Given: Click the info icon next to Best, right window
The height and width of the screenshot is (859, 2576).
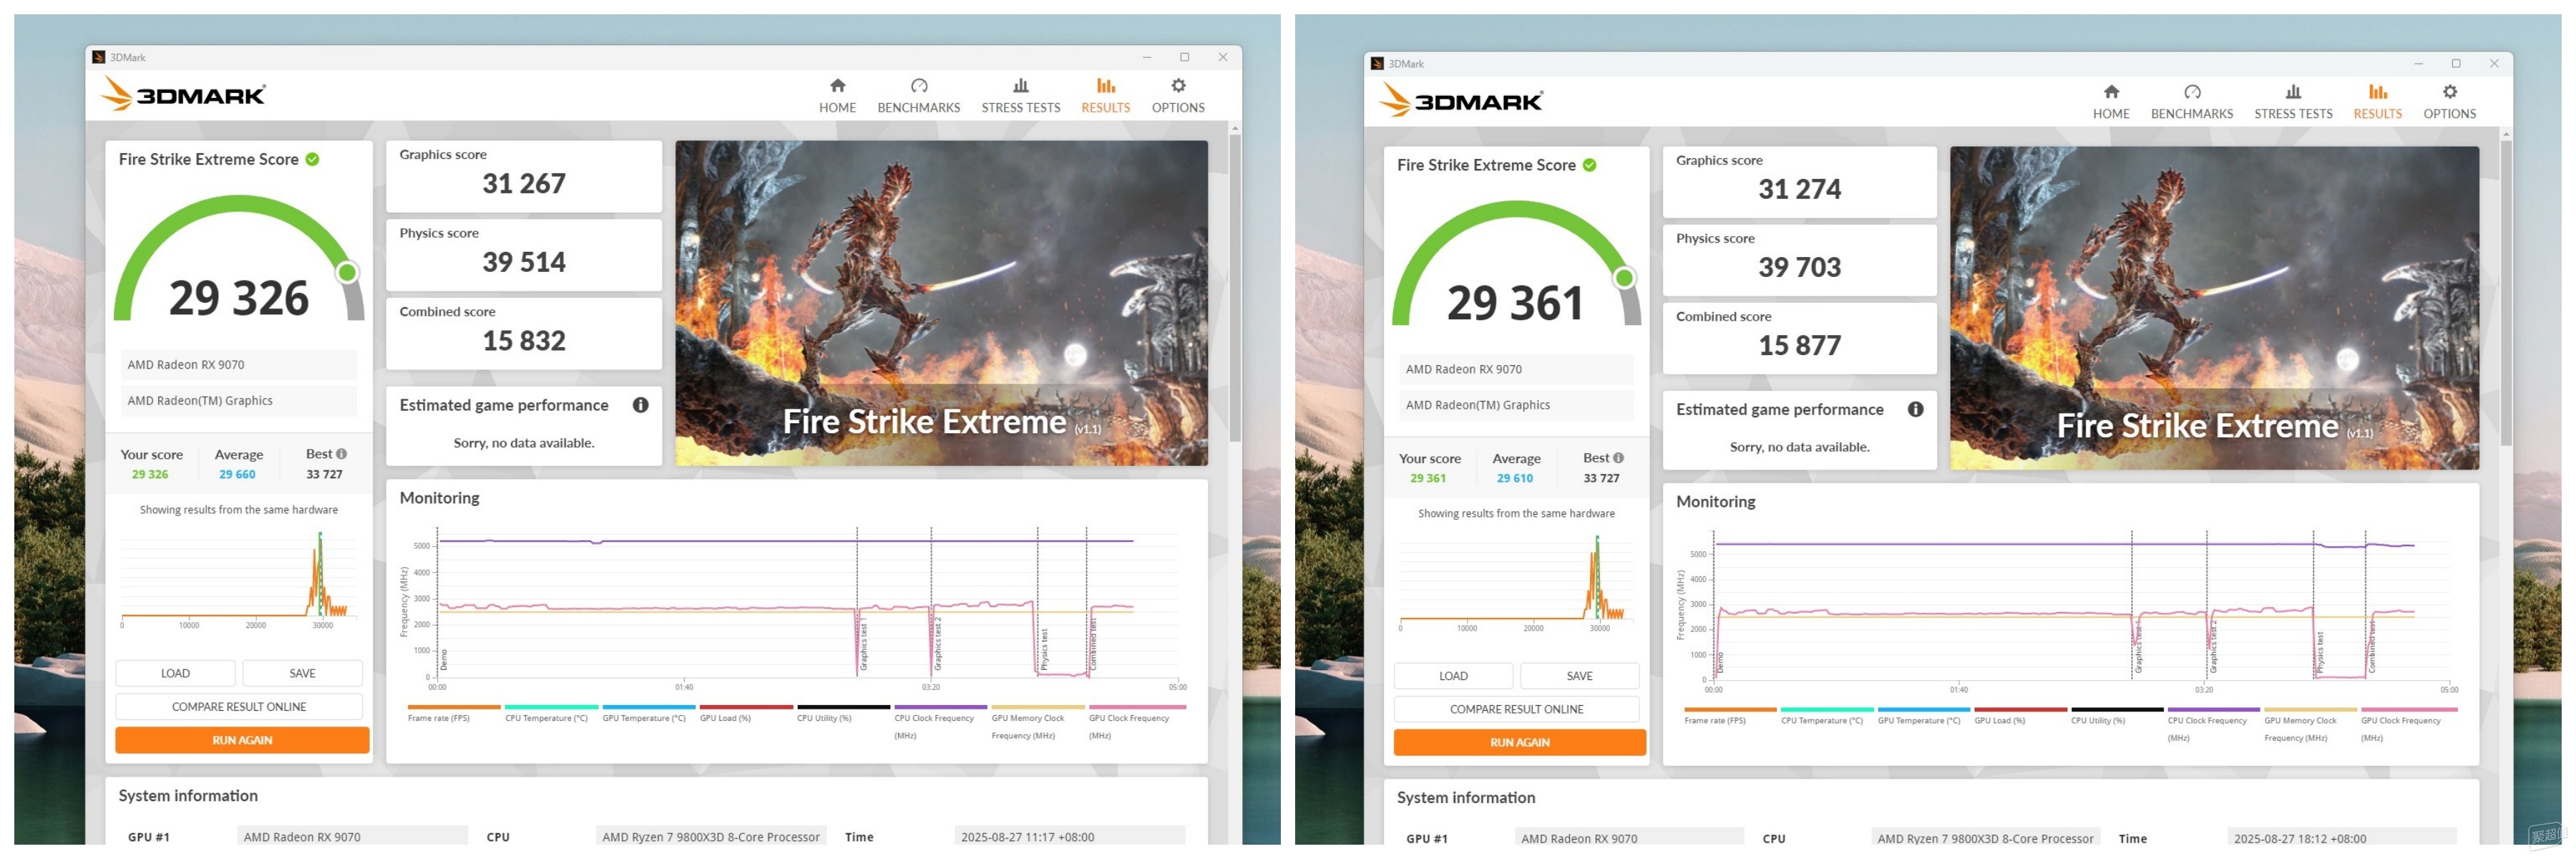Looking at the screenshot, I should [1618, 458].
